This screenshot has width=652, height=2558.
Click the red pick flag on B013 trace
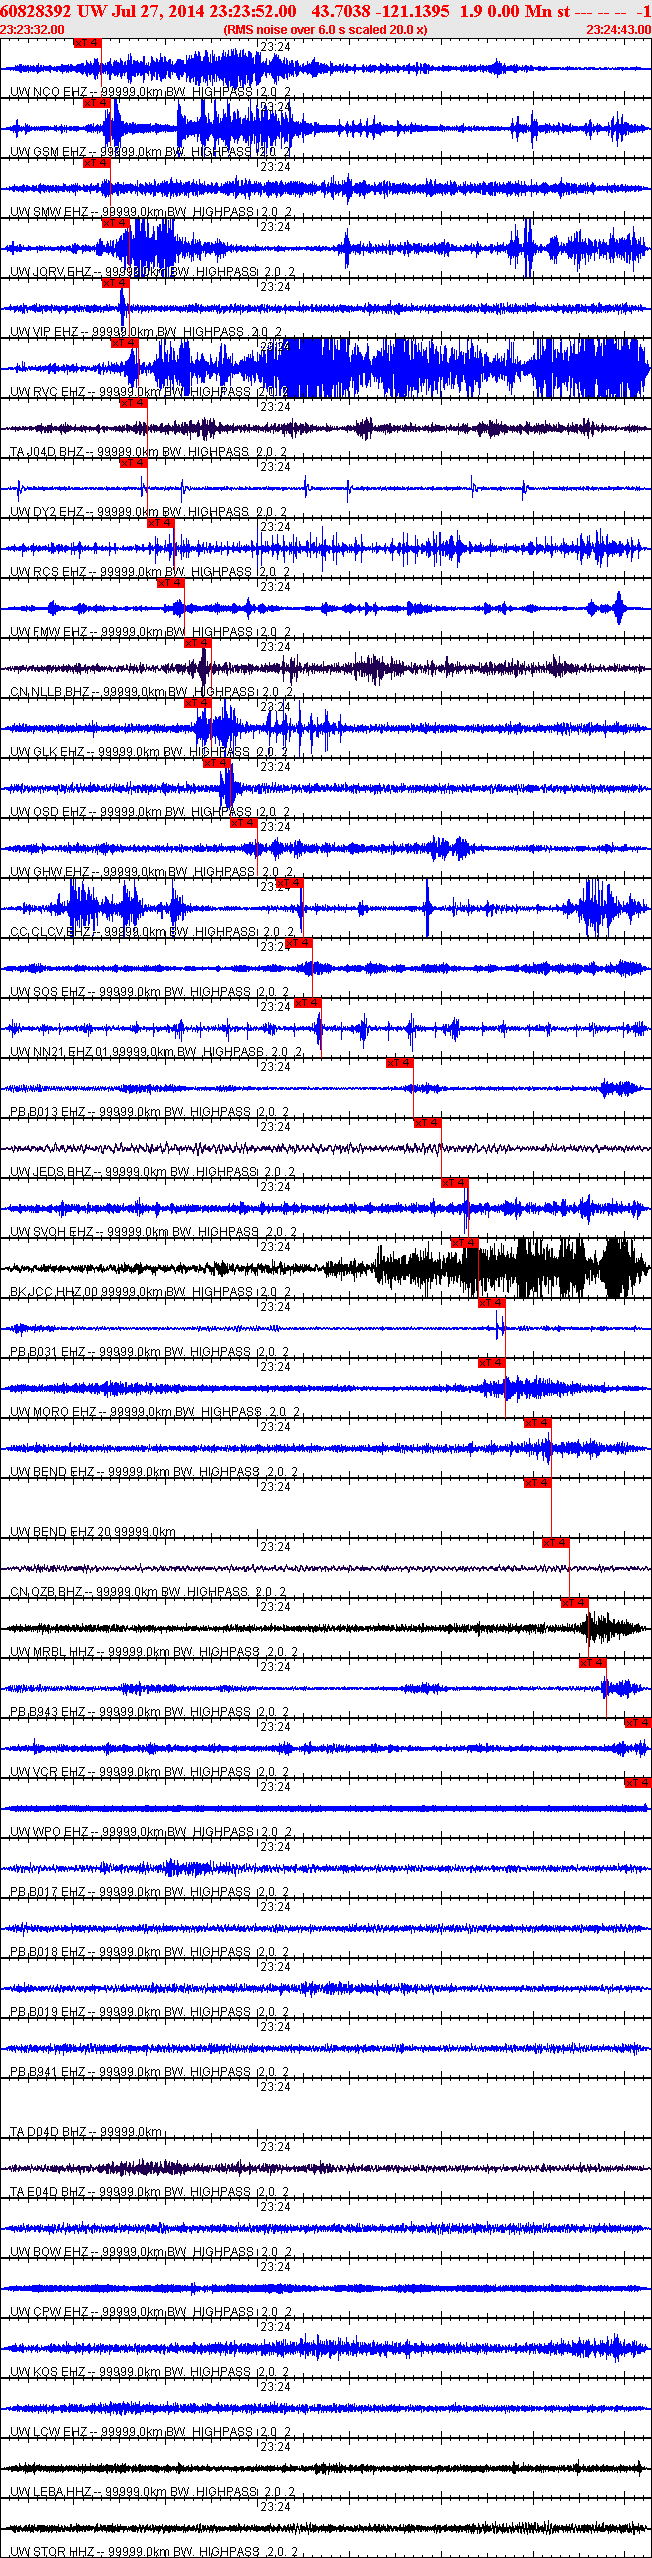coord(399,1063)
